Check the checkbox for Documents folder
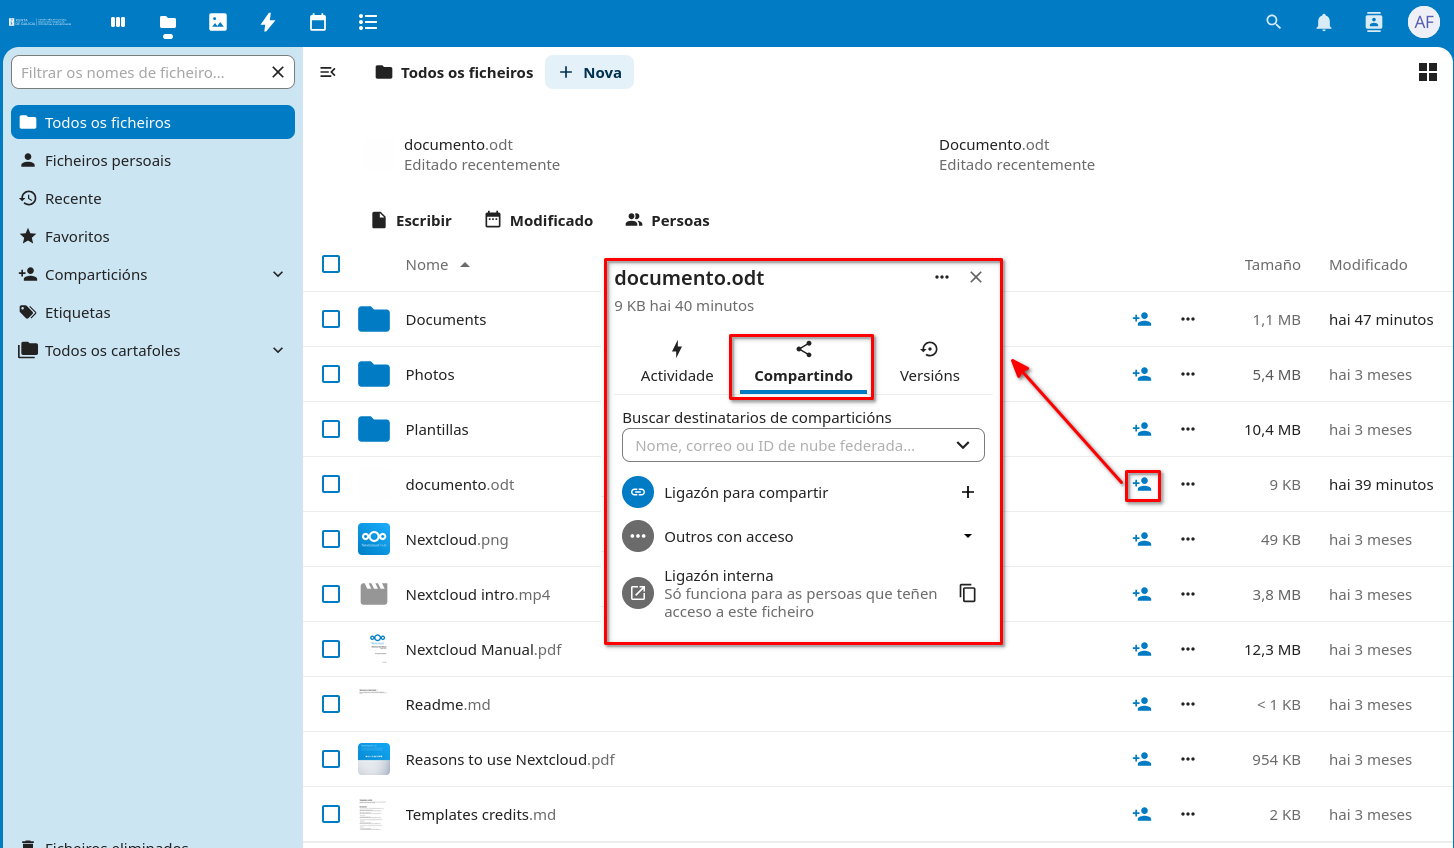1454x848 pixels. click(331, 319)
